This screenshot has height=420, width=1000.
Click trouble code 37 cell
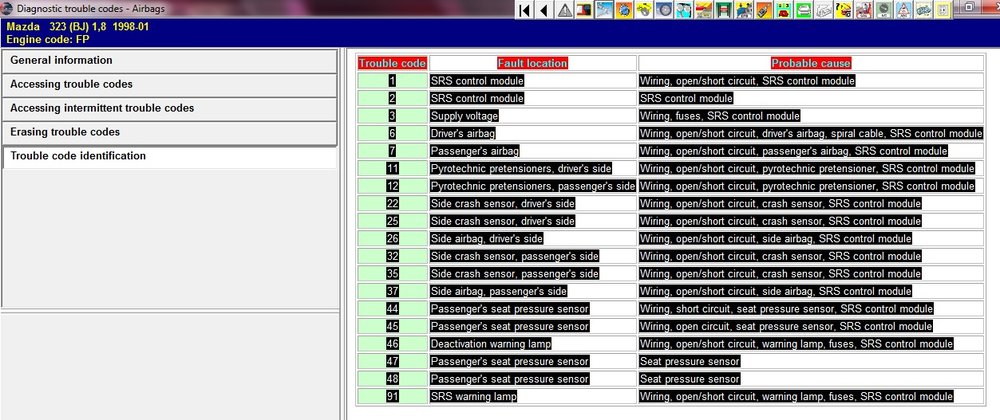[x=392, y=291]
